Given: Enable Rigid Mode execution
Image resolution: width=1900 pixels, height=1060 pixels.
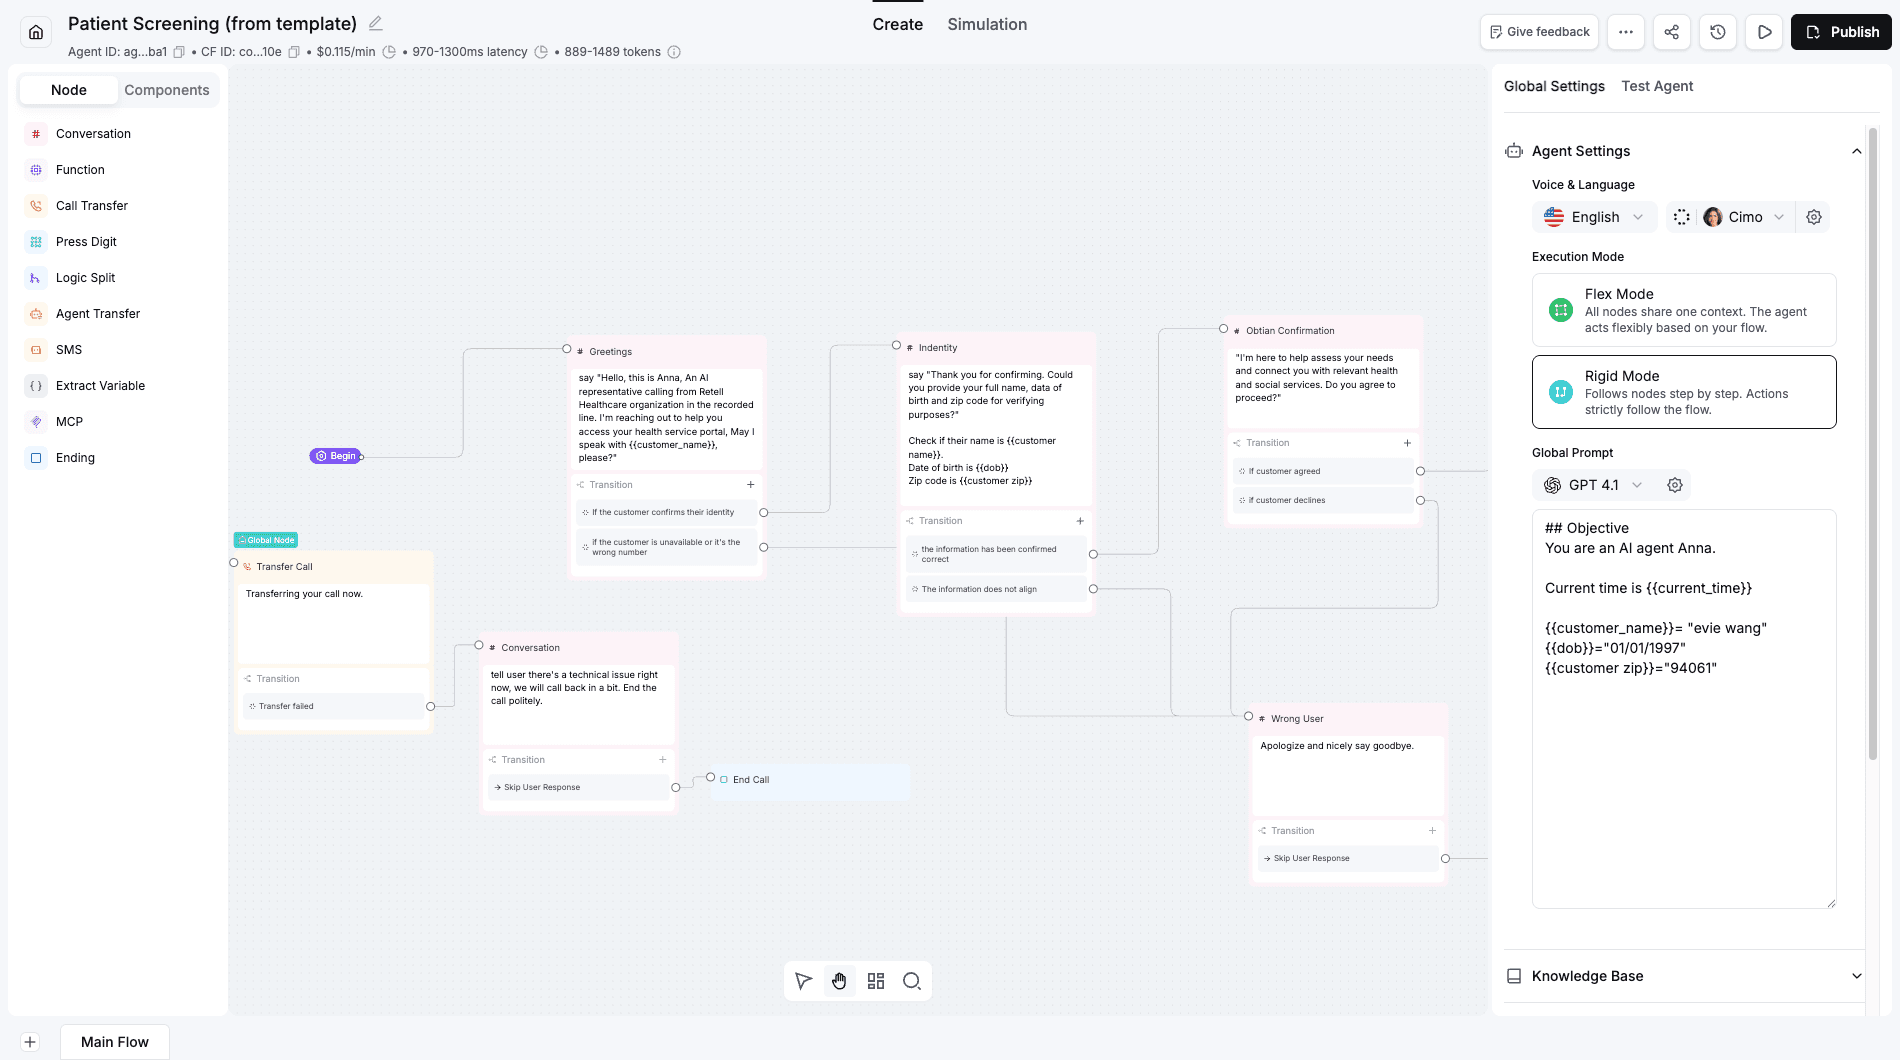Looking at the screenshot, I should (x=1683, y=392).
